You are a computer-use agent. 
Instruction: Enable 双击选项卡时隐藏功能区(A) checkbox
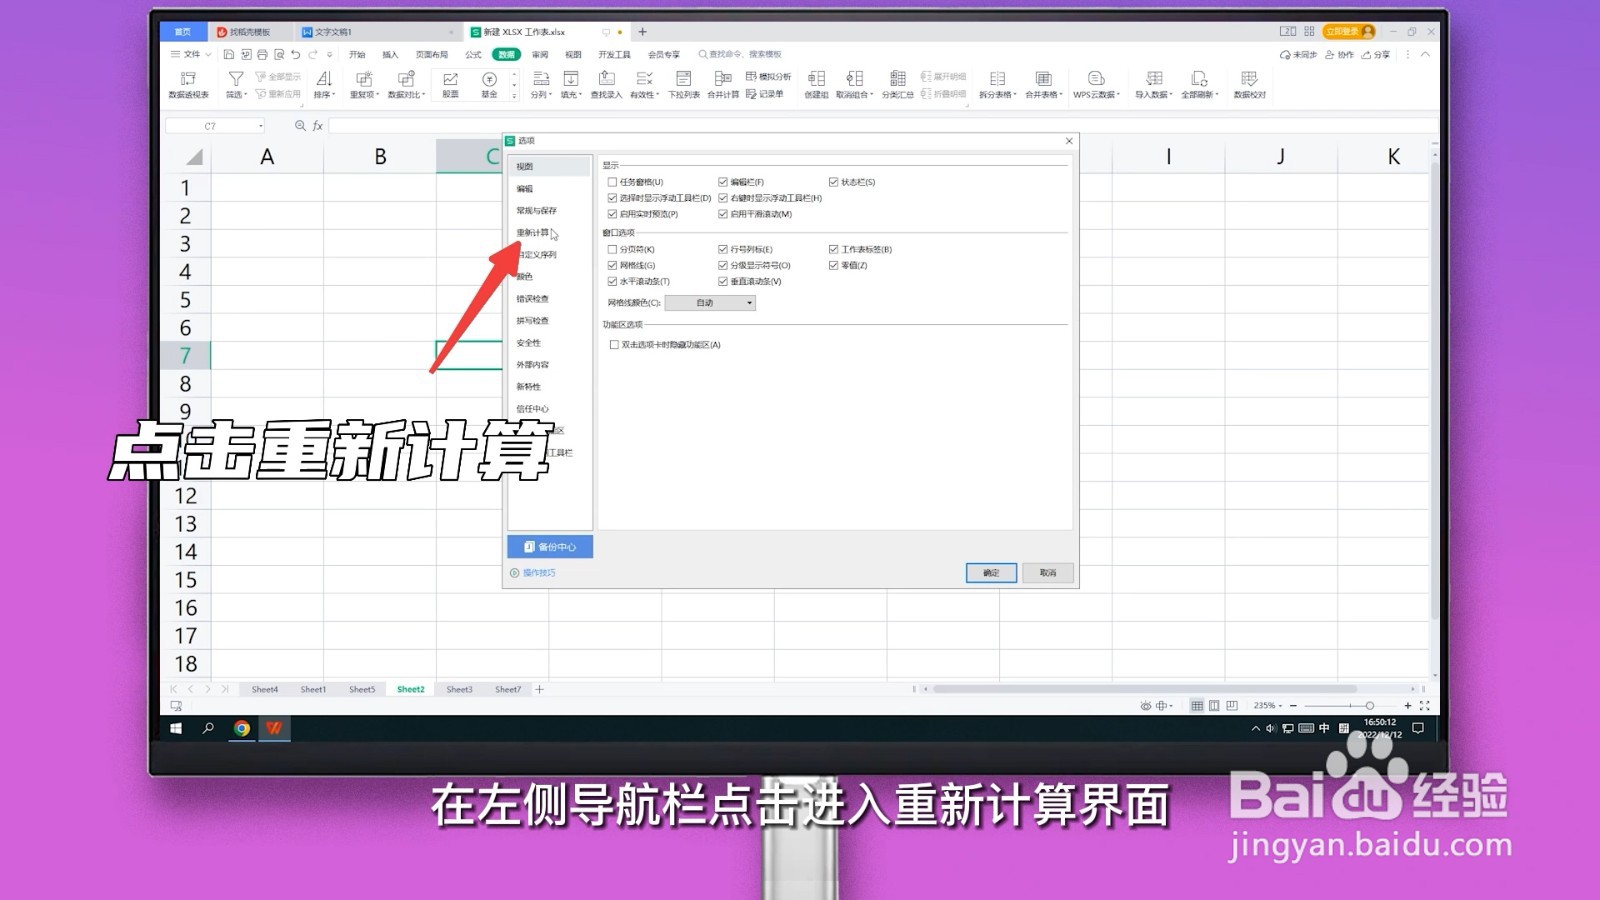click(x=614, y=344)
